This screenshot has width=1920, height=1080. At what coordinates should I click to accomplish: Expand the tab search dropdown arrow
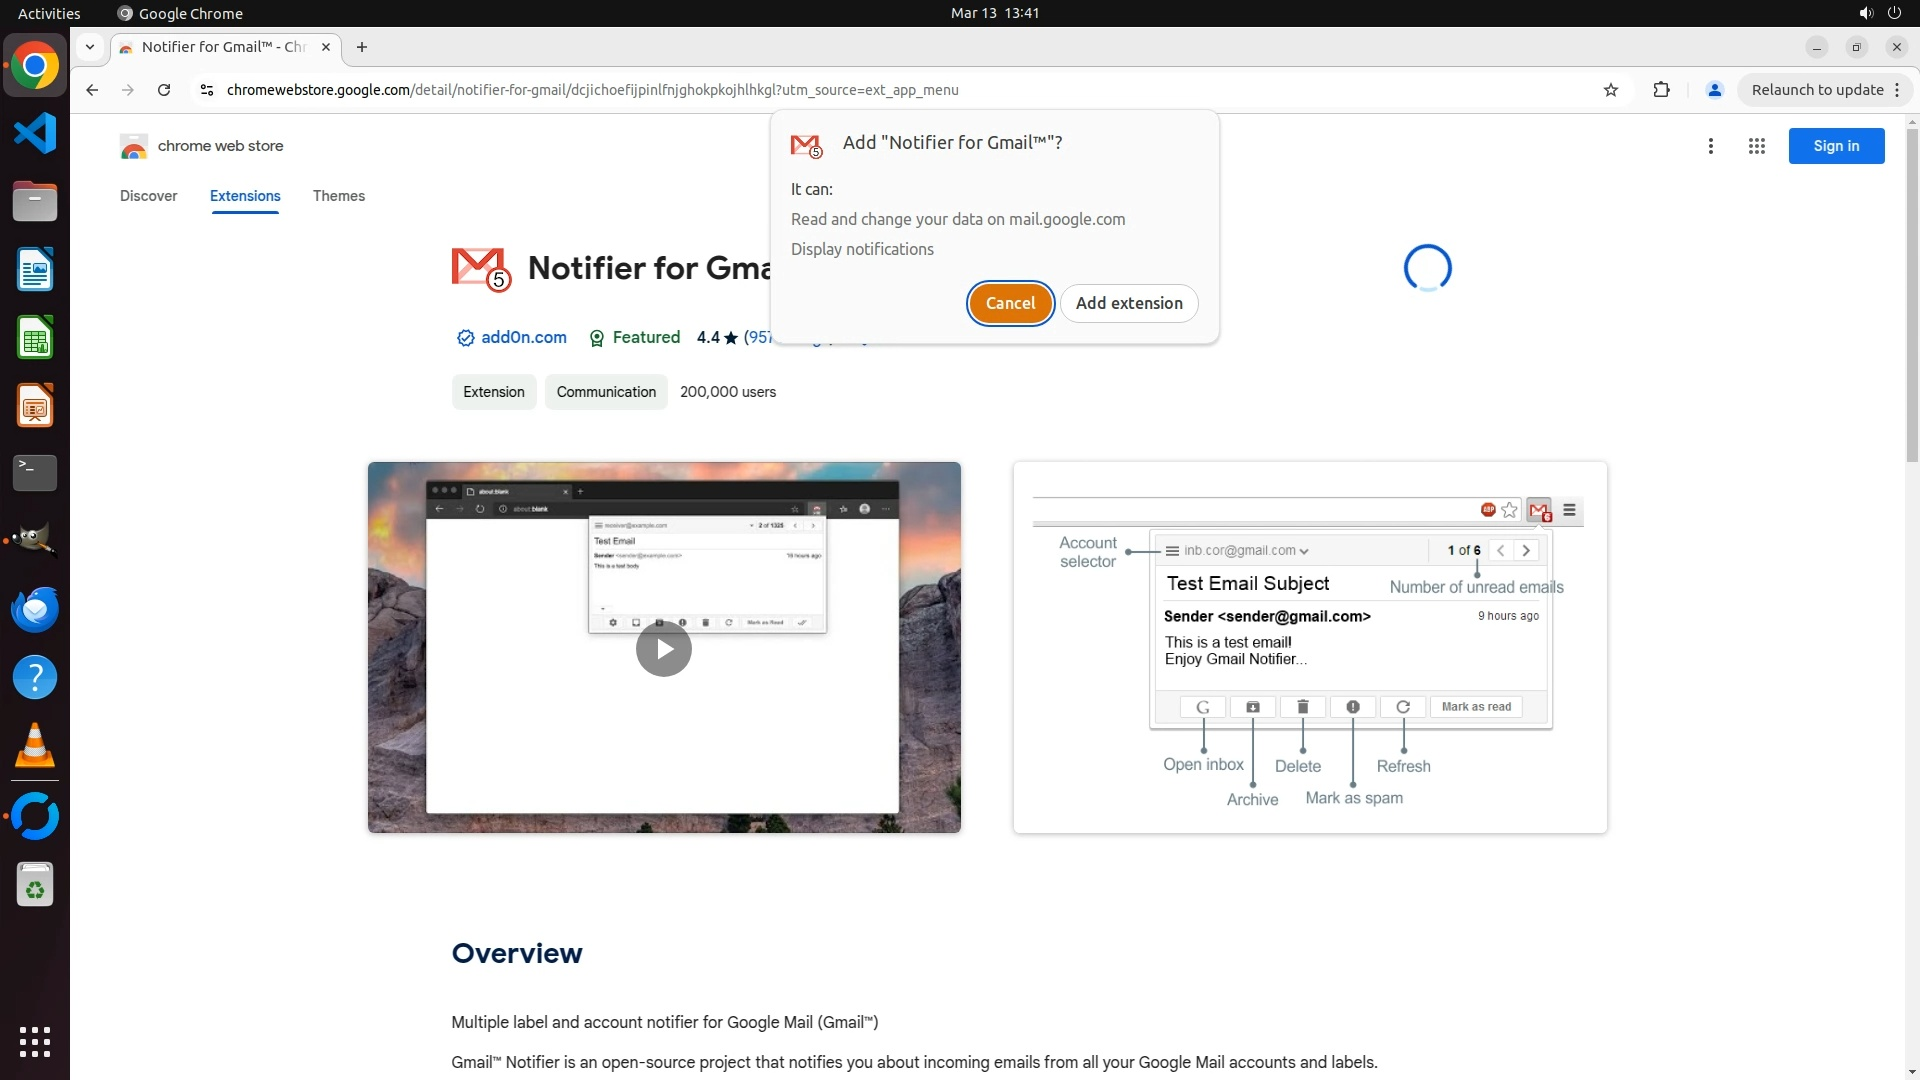click(90, 47)
